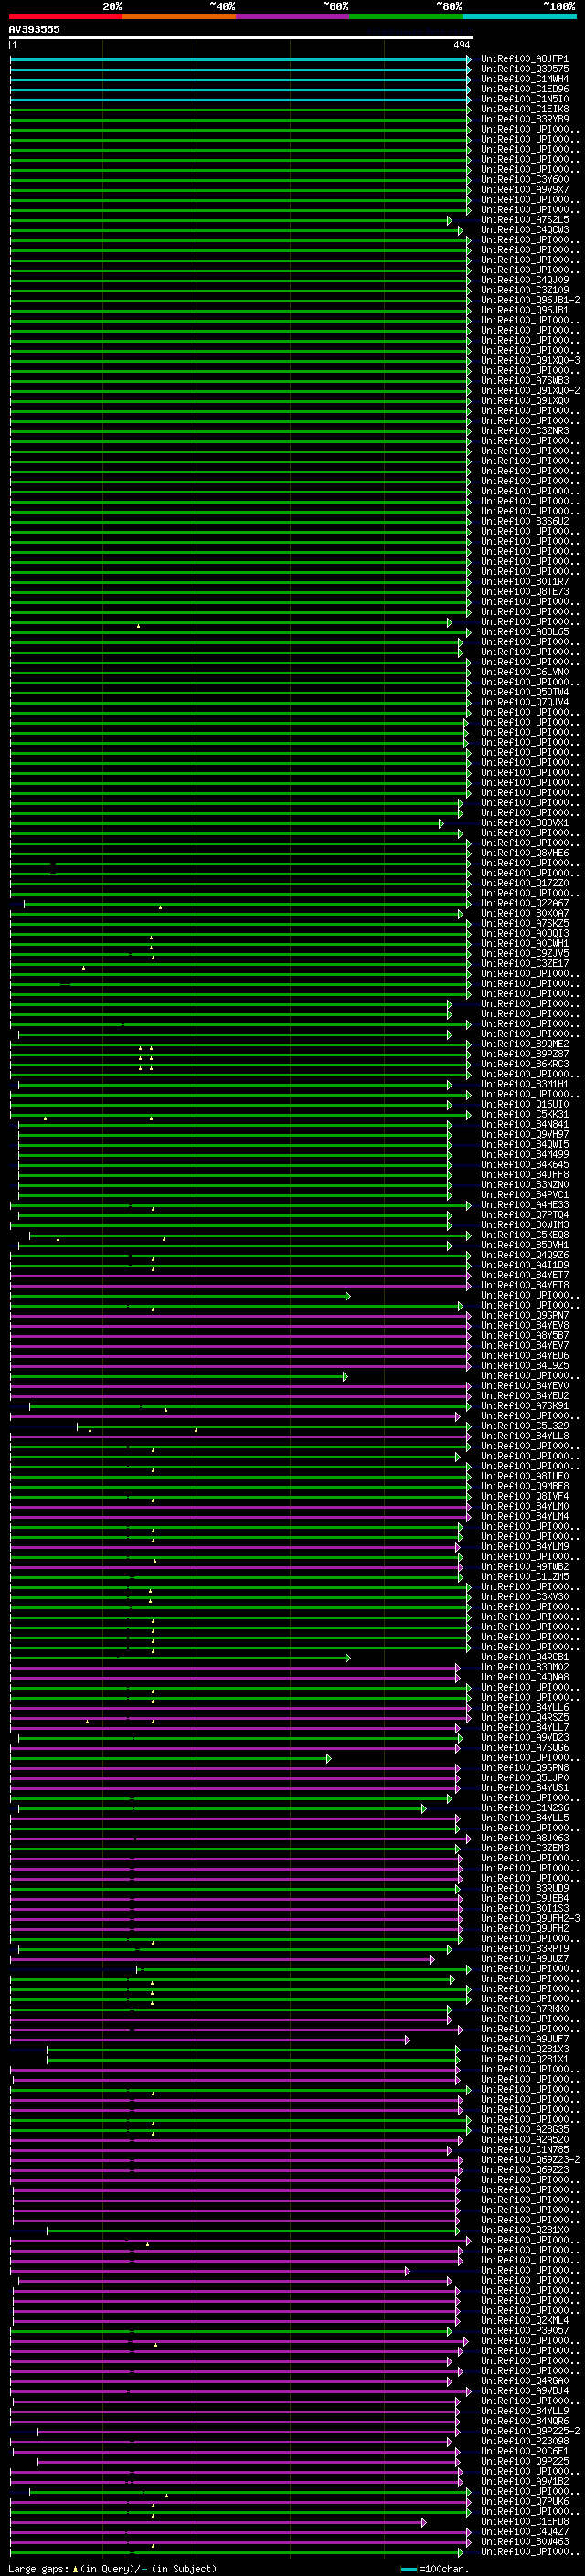Select the UniRef100_Q7PTQ4 label
This screenshot has height=2576, width=585.
(x=524, y=1215)
